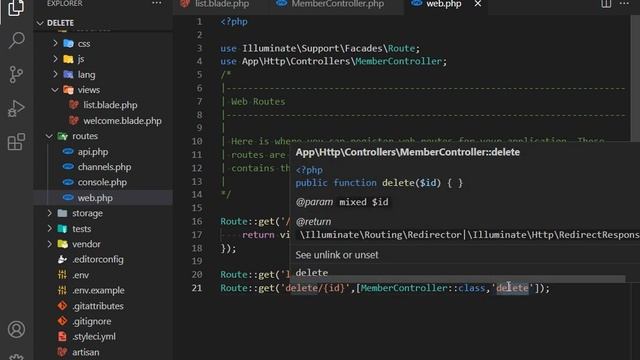Screen dimensions: 640x360
Task: Expand the vendor folder
Action: coord(49,244)
